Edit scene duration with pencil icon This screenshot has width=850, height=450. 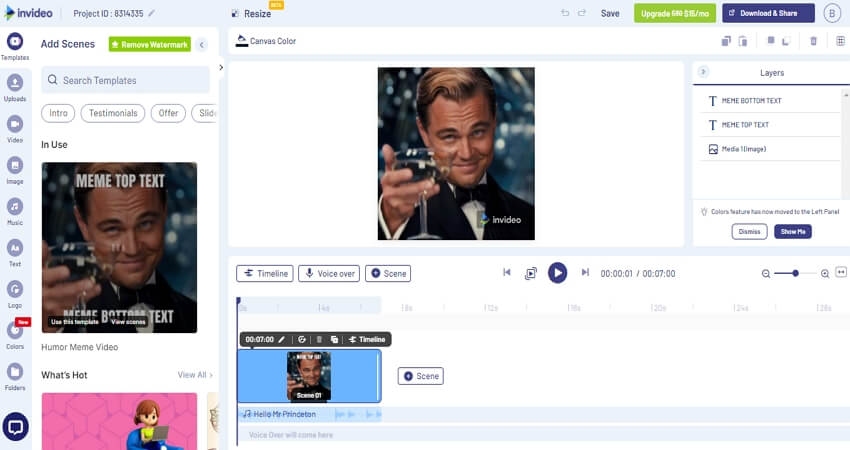click(x=281, y=339)
